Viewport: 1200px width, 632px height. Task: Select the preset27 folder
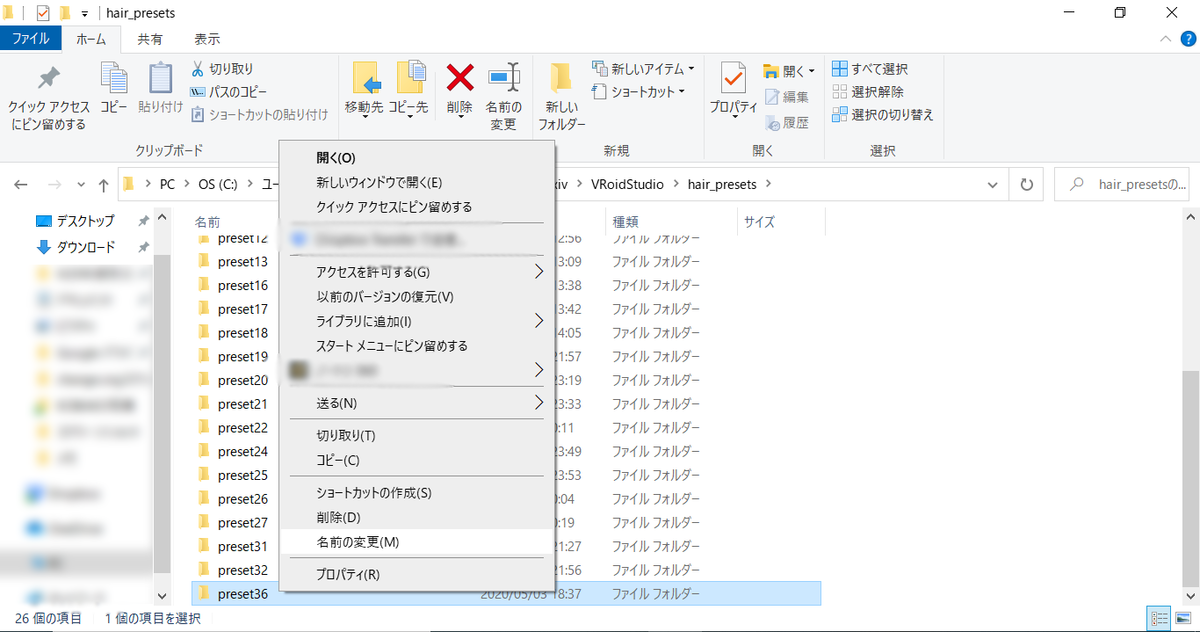(x=242, y=523)
